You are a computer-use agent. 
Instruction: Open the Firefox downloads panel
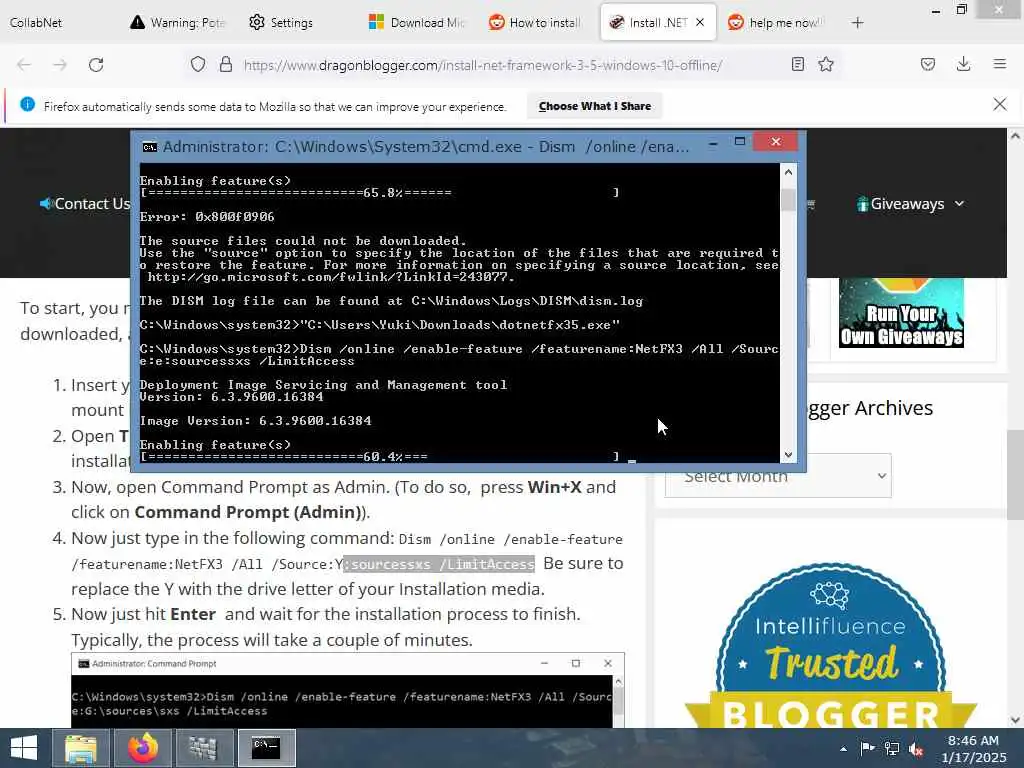coord(963,64)
